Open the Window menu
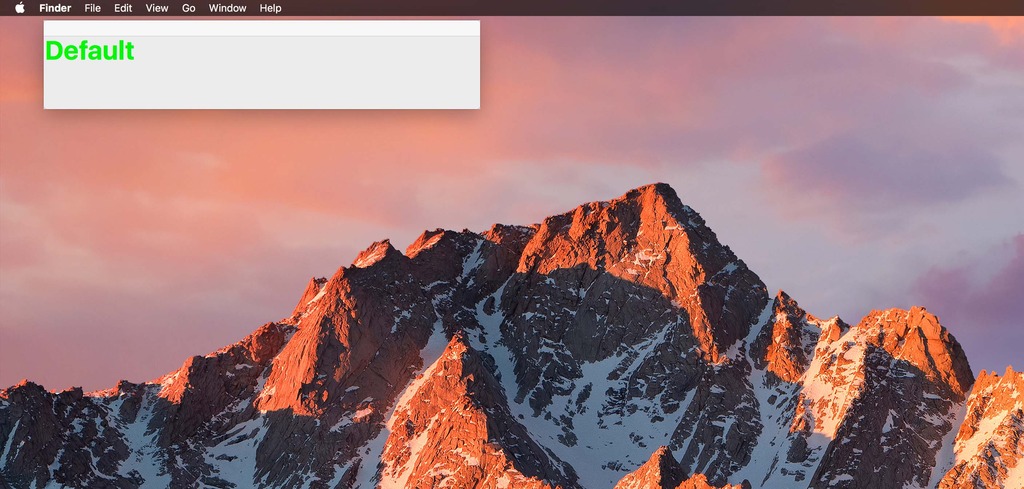 (x=227, y=8)
